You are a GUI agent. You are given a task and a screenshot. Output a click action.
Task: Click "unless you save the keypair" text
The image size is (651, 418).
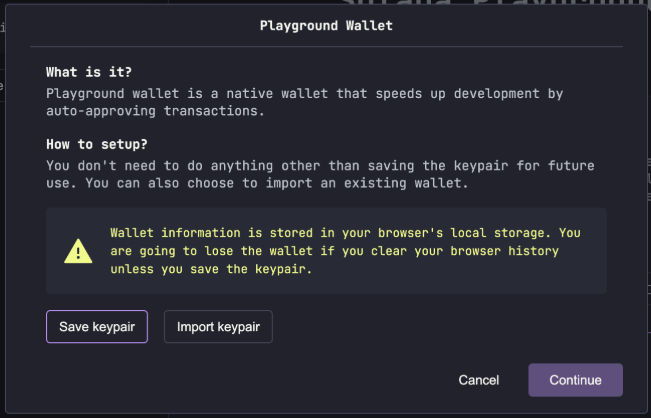point(209,269)
